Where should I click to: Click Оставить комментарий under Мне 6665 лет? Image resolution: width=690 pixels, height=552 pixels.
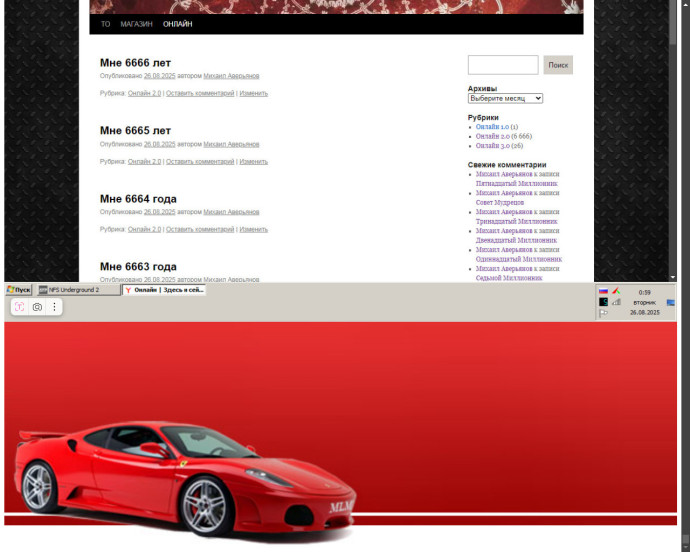click(200, 162)
